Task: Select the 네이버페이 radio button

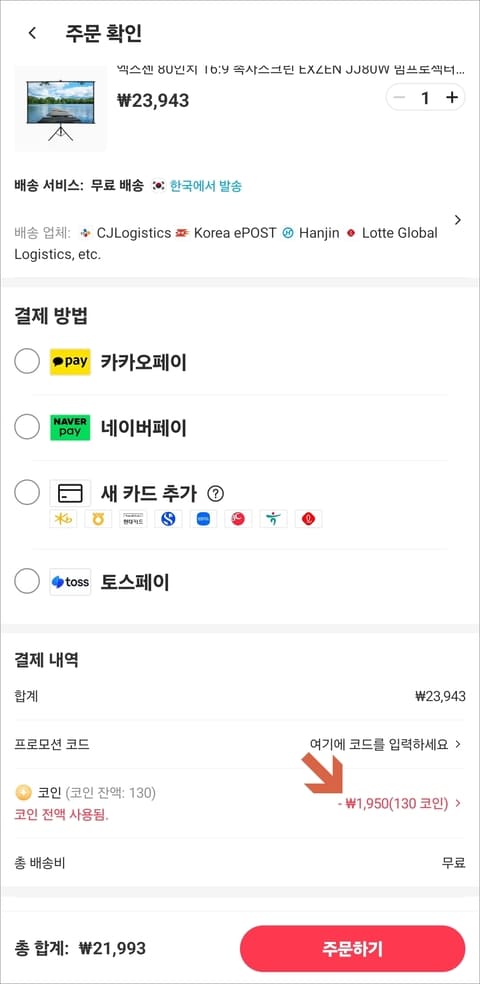Action: [27, 427]
